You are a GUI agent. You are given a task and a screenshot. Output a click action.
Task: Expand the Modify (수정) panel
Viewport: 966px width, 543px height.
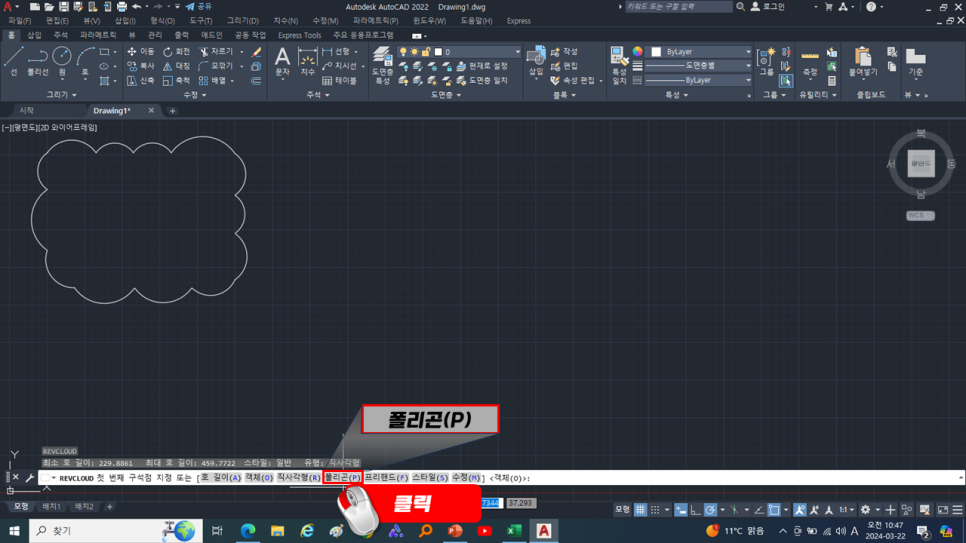(195, 95)
